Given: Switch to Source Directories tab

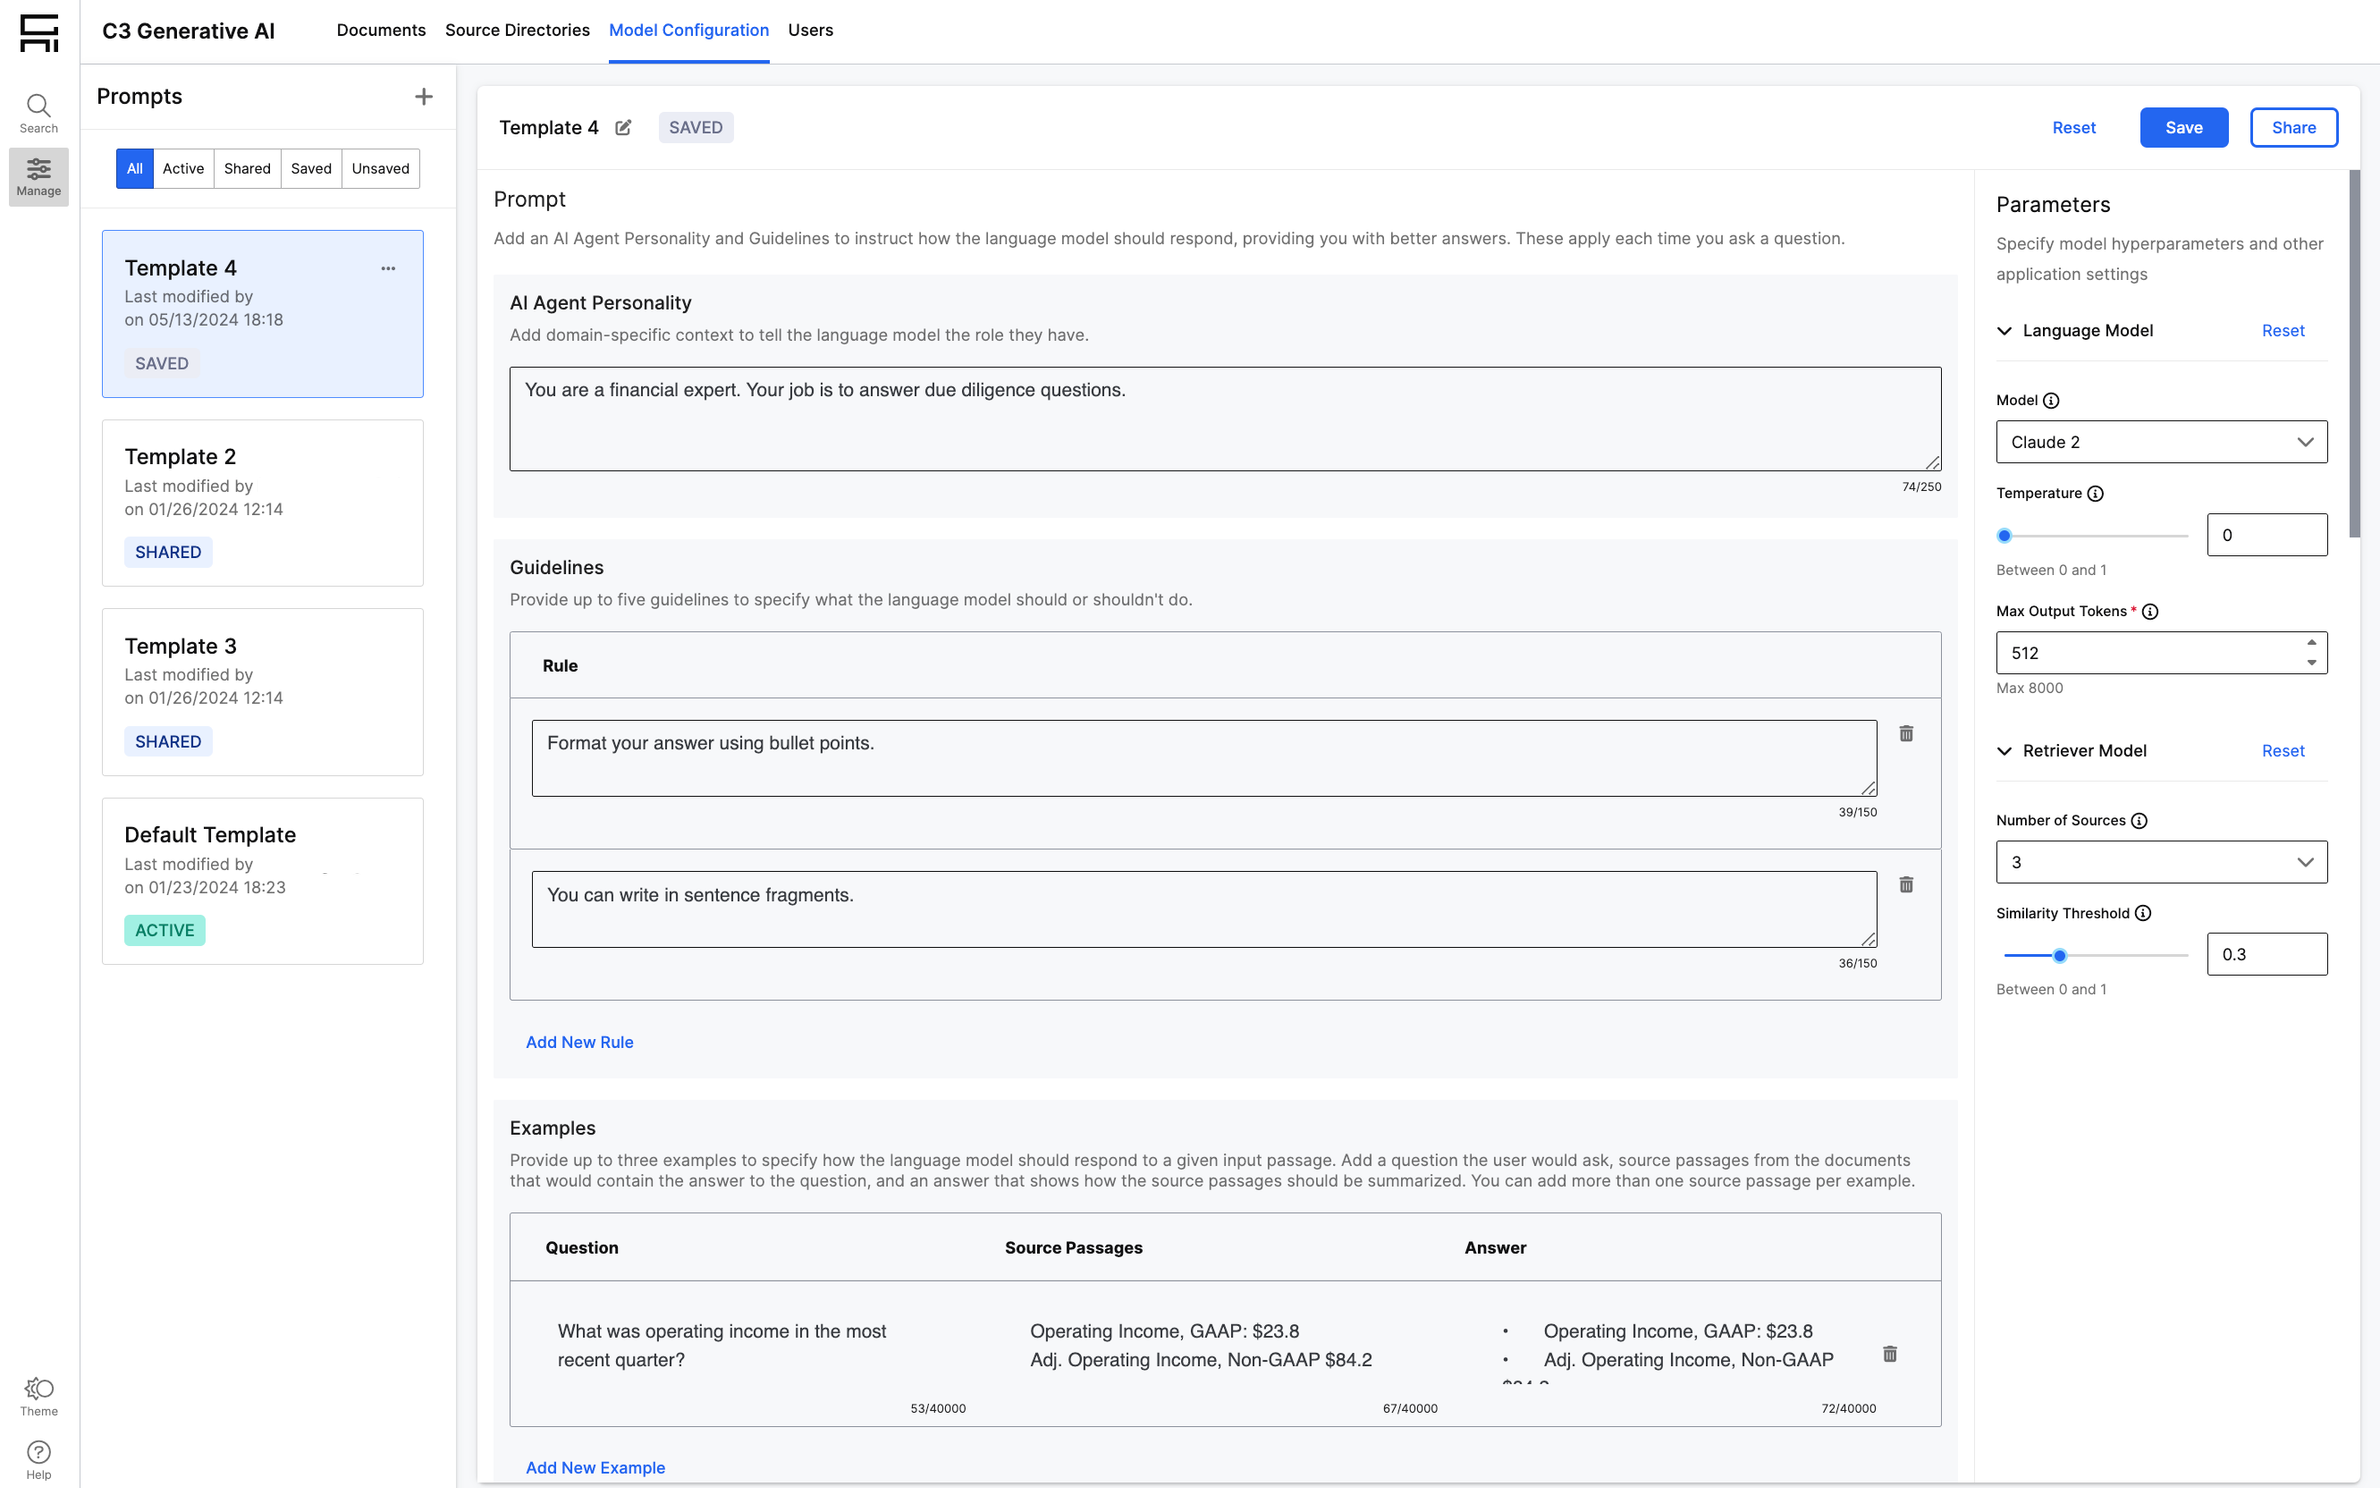Looking at the screenshot, I should 517,30.
